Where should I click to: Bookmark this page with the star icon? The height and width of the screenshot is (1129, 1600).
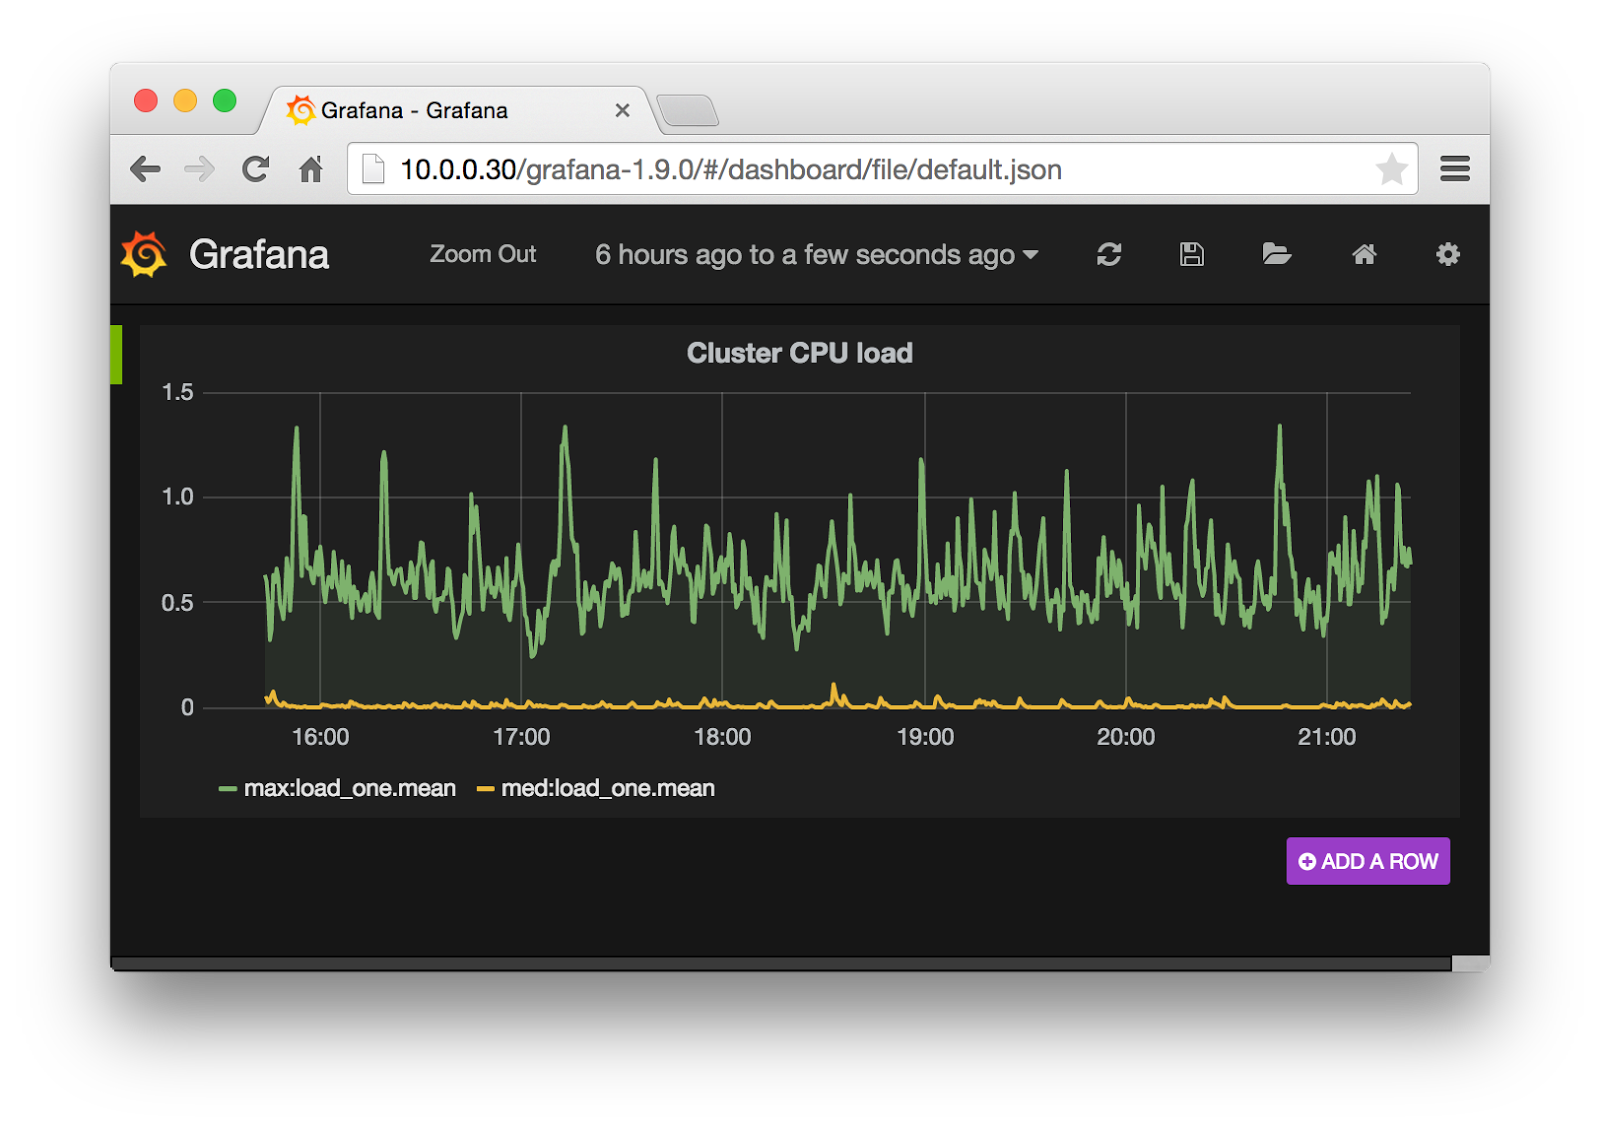pyautogui.click(x=1391, y=169)
